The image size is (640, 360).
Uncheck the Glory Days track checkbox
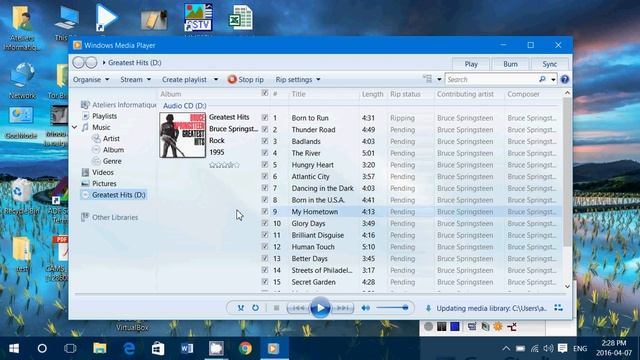click(265, 223)
